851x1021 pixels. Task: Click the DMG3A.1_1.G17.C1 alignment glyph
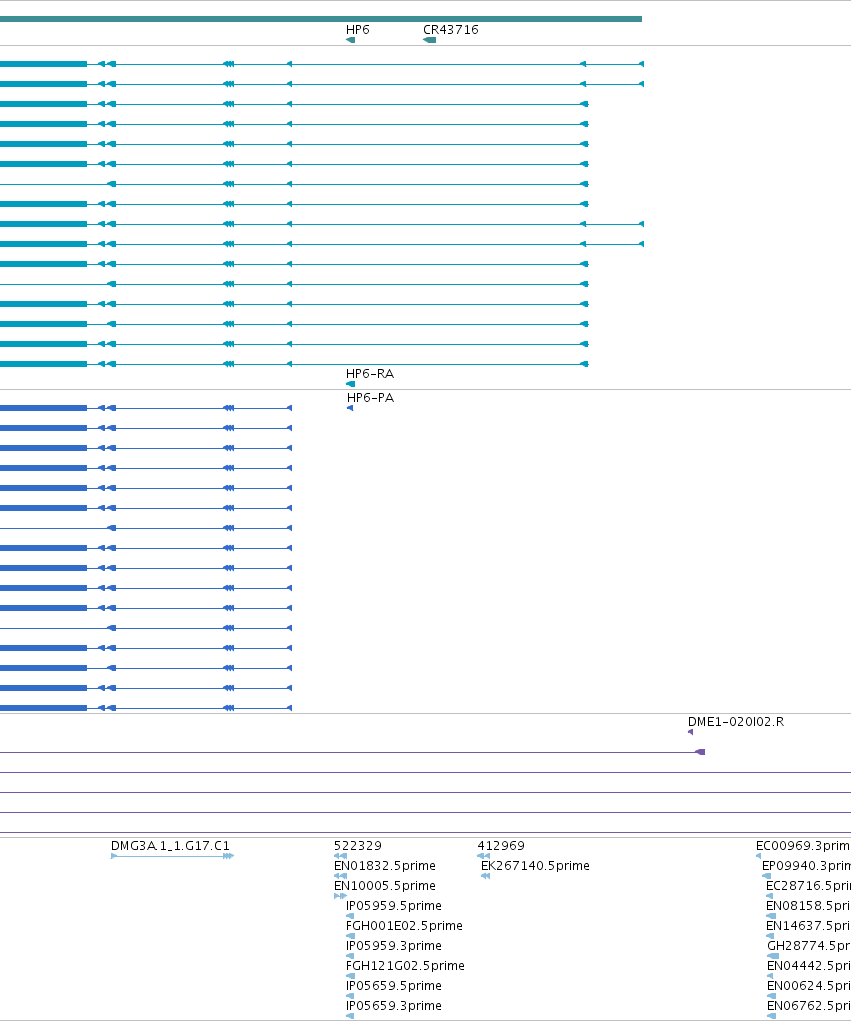tap(173, 856)
